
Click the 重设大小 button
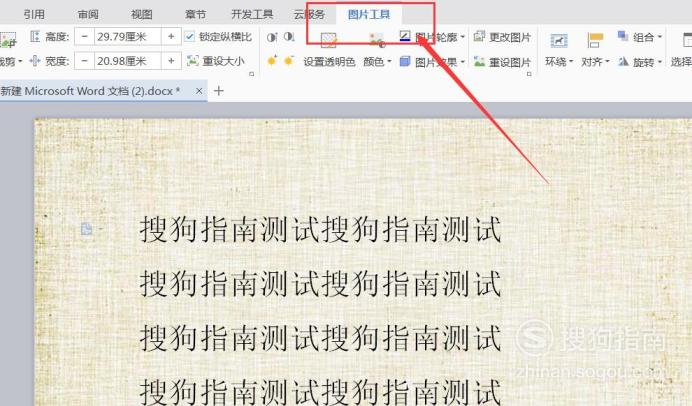215,61
